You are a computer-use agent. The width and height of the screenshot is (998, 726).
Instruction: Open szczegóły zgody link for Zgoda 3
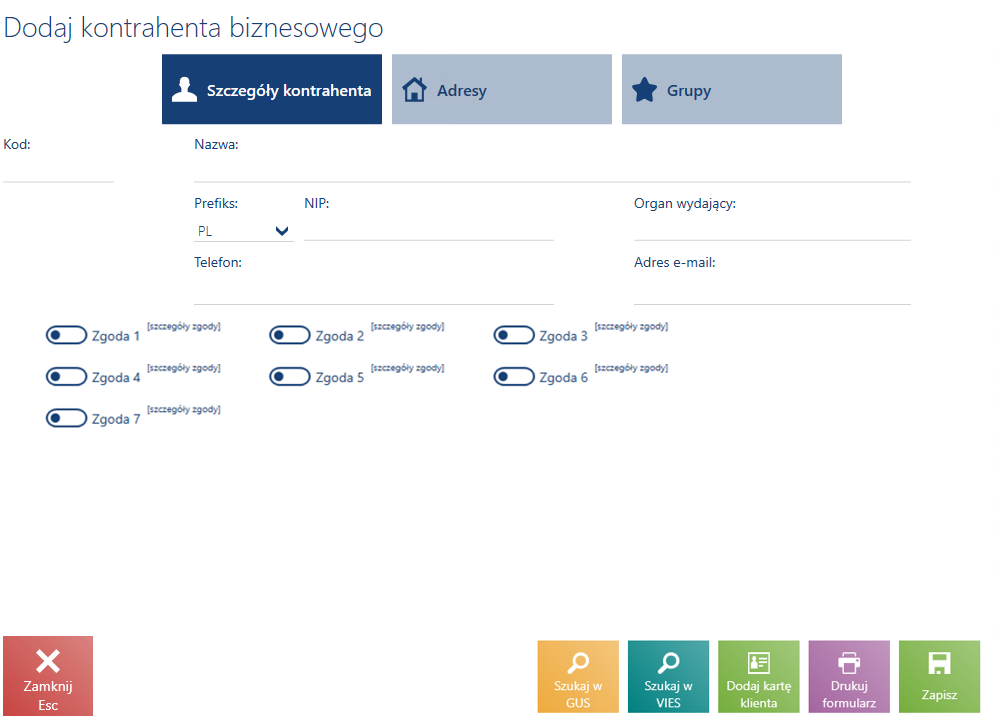631,326
